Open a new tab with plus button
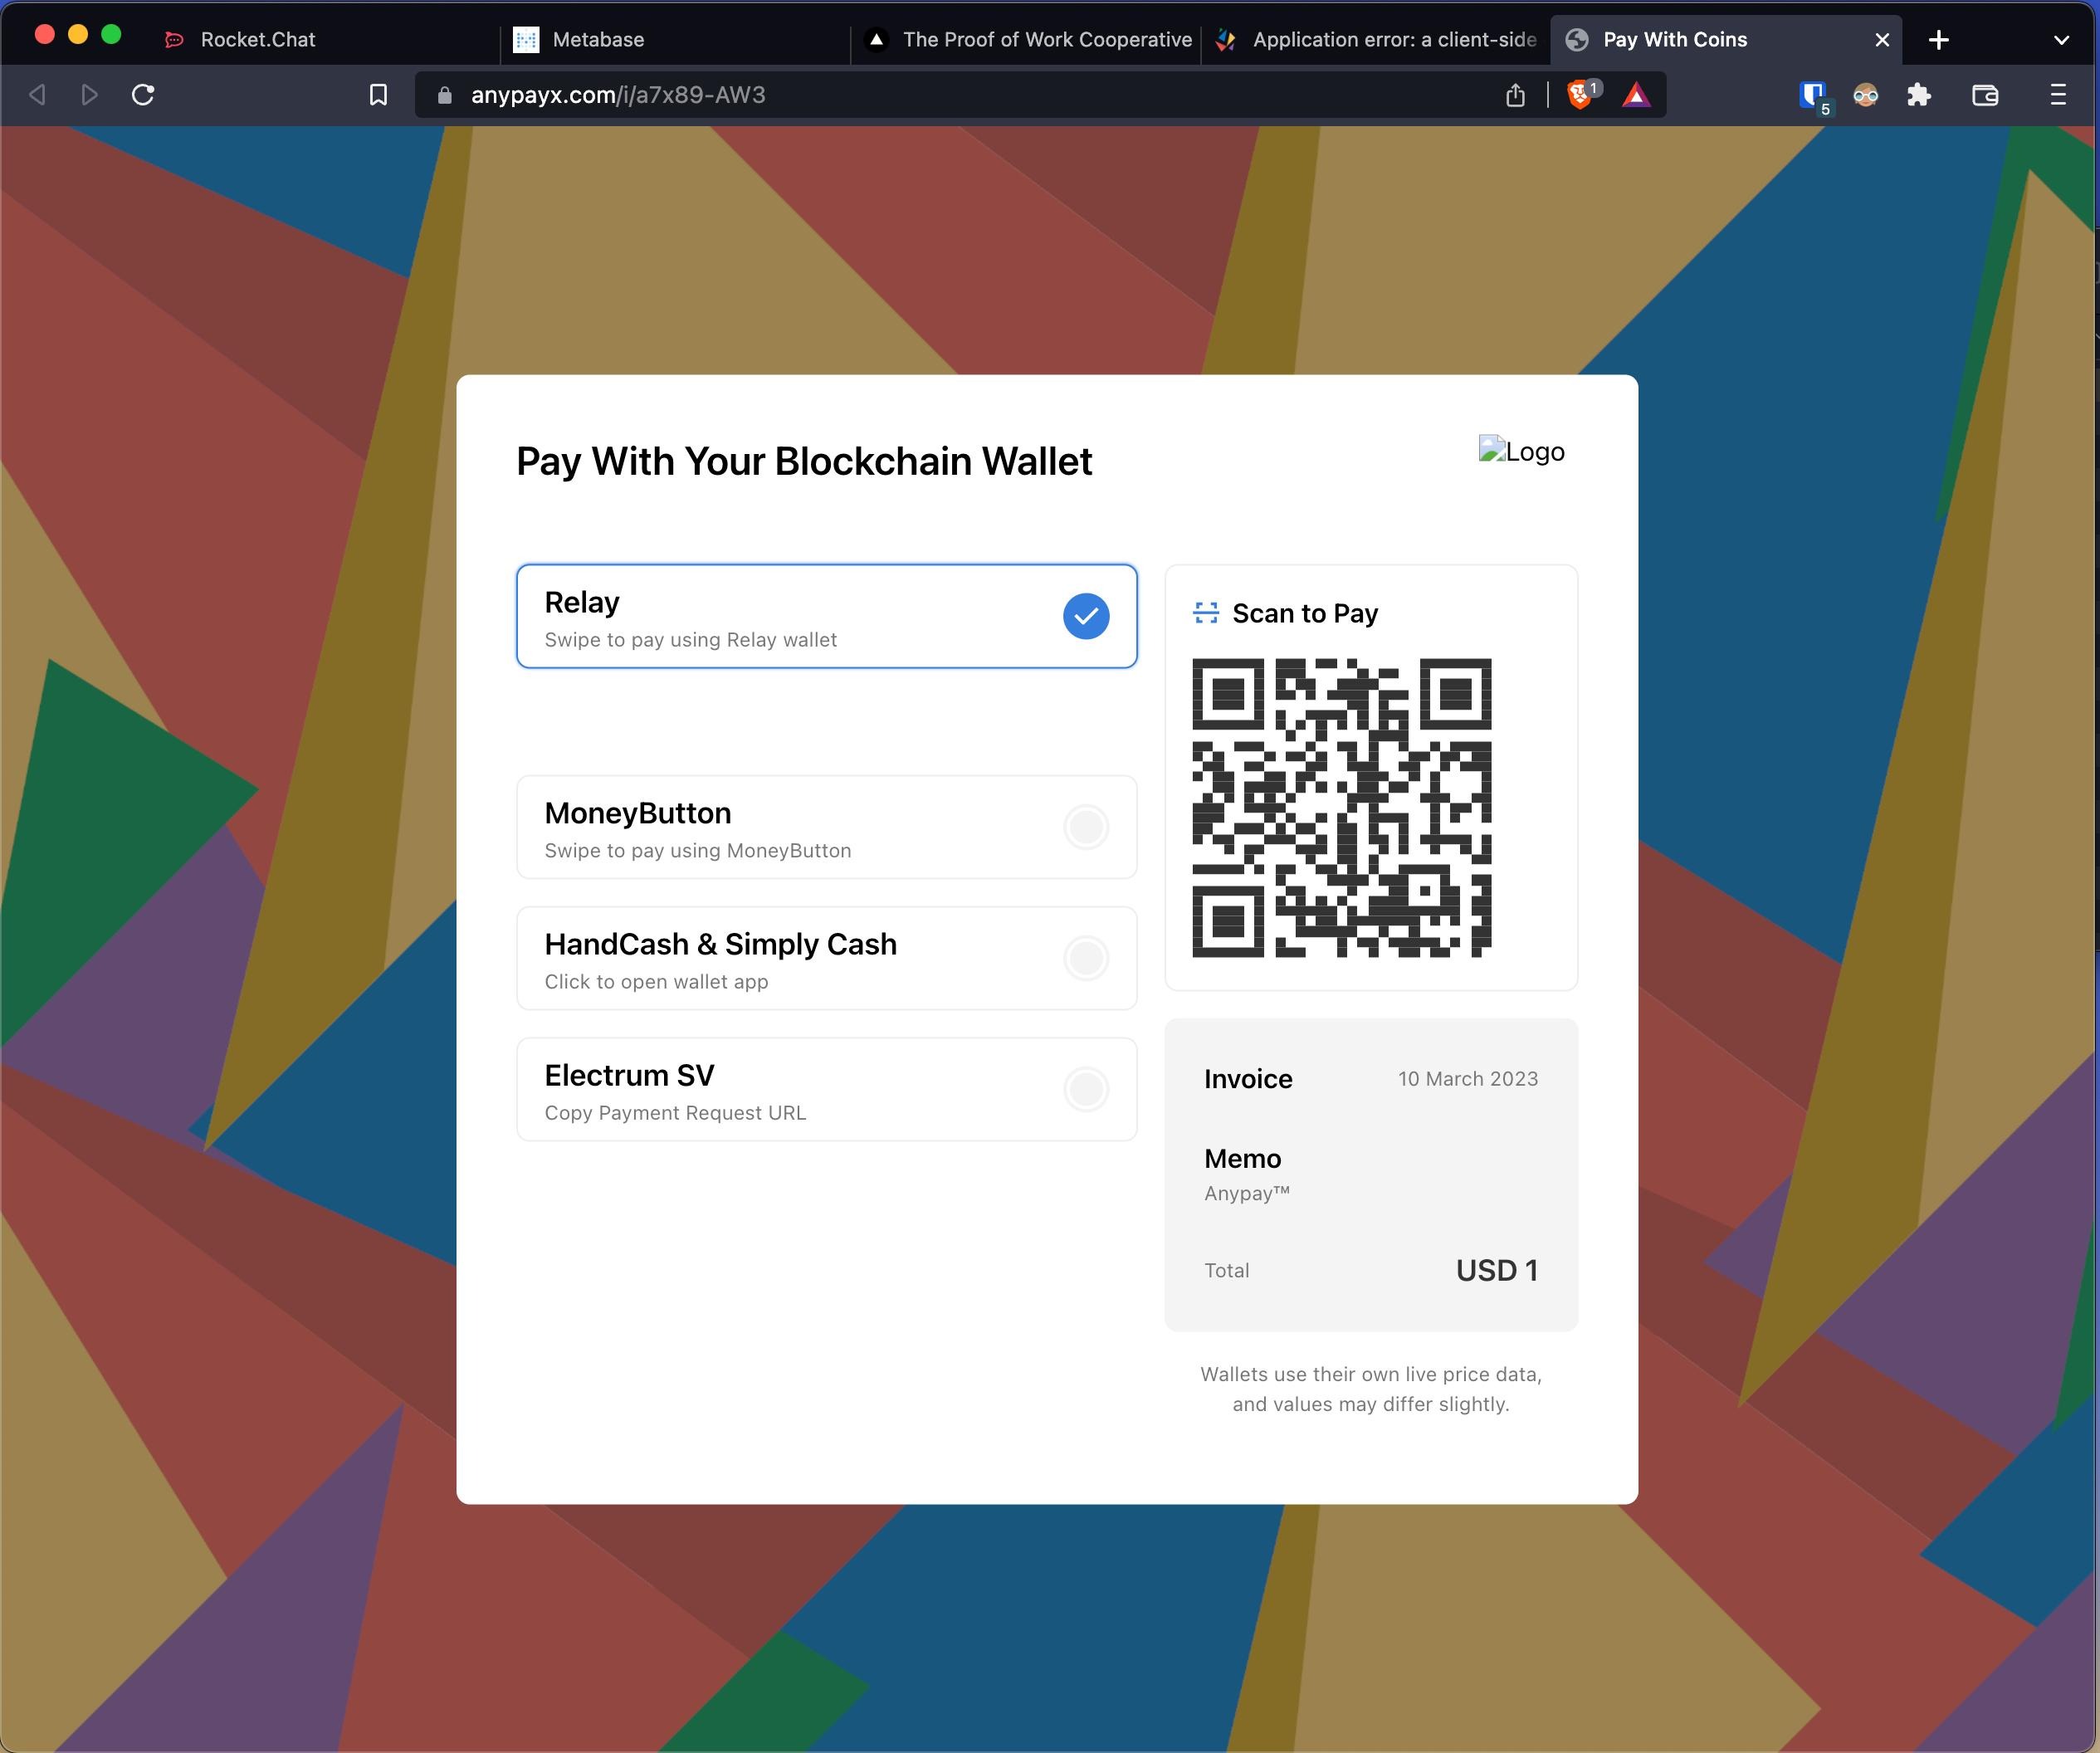This screenshot has height=1753, width=2100. [1938, 40]
